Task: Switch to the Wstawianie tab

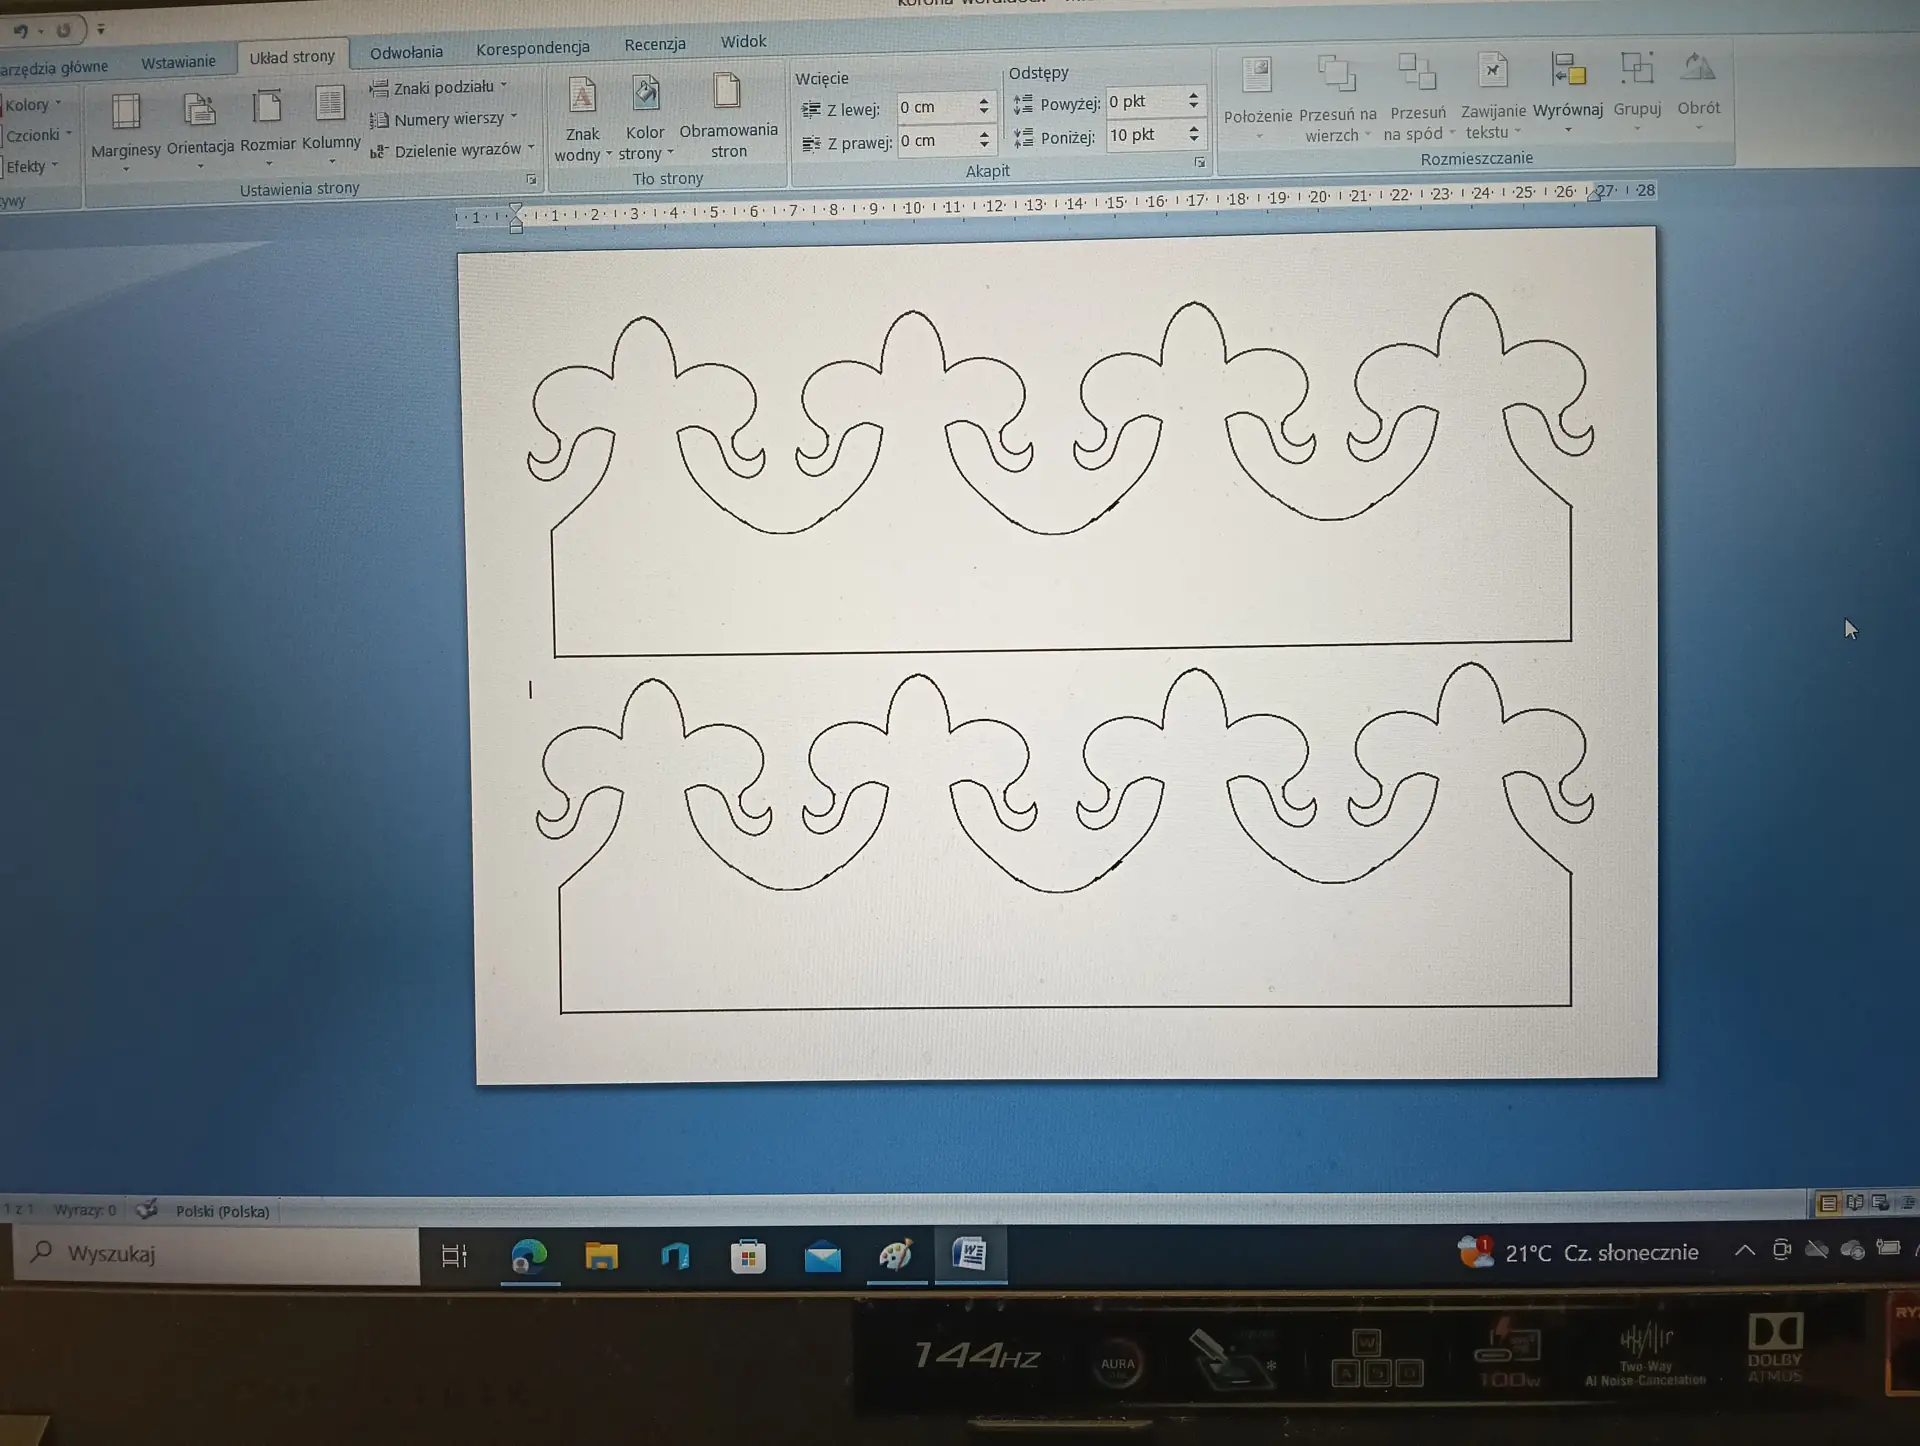Action: (178, 62)
